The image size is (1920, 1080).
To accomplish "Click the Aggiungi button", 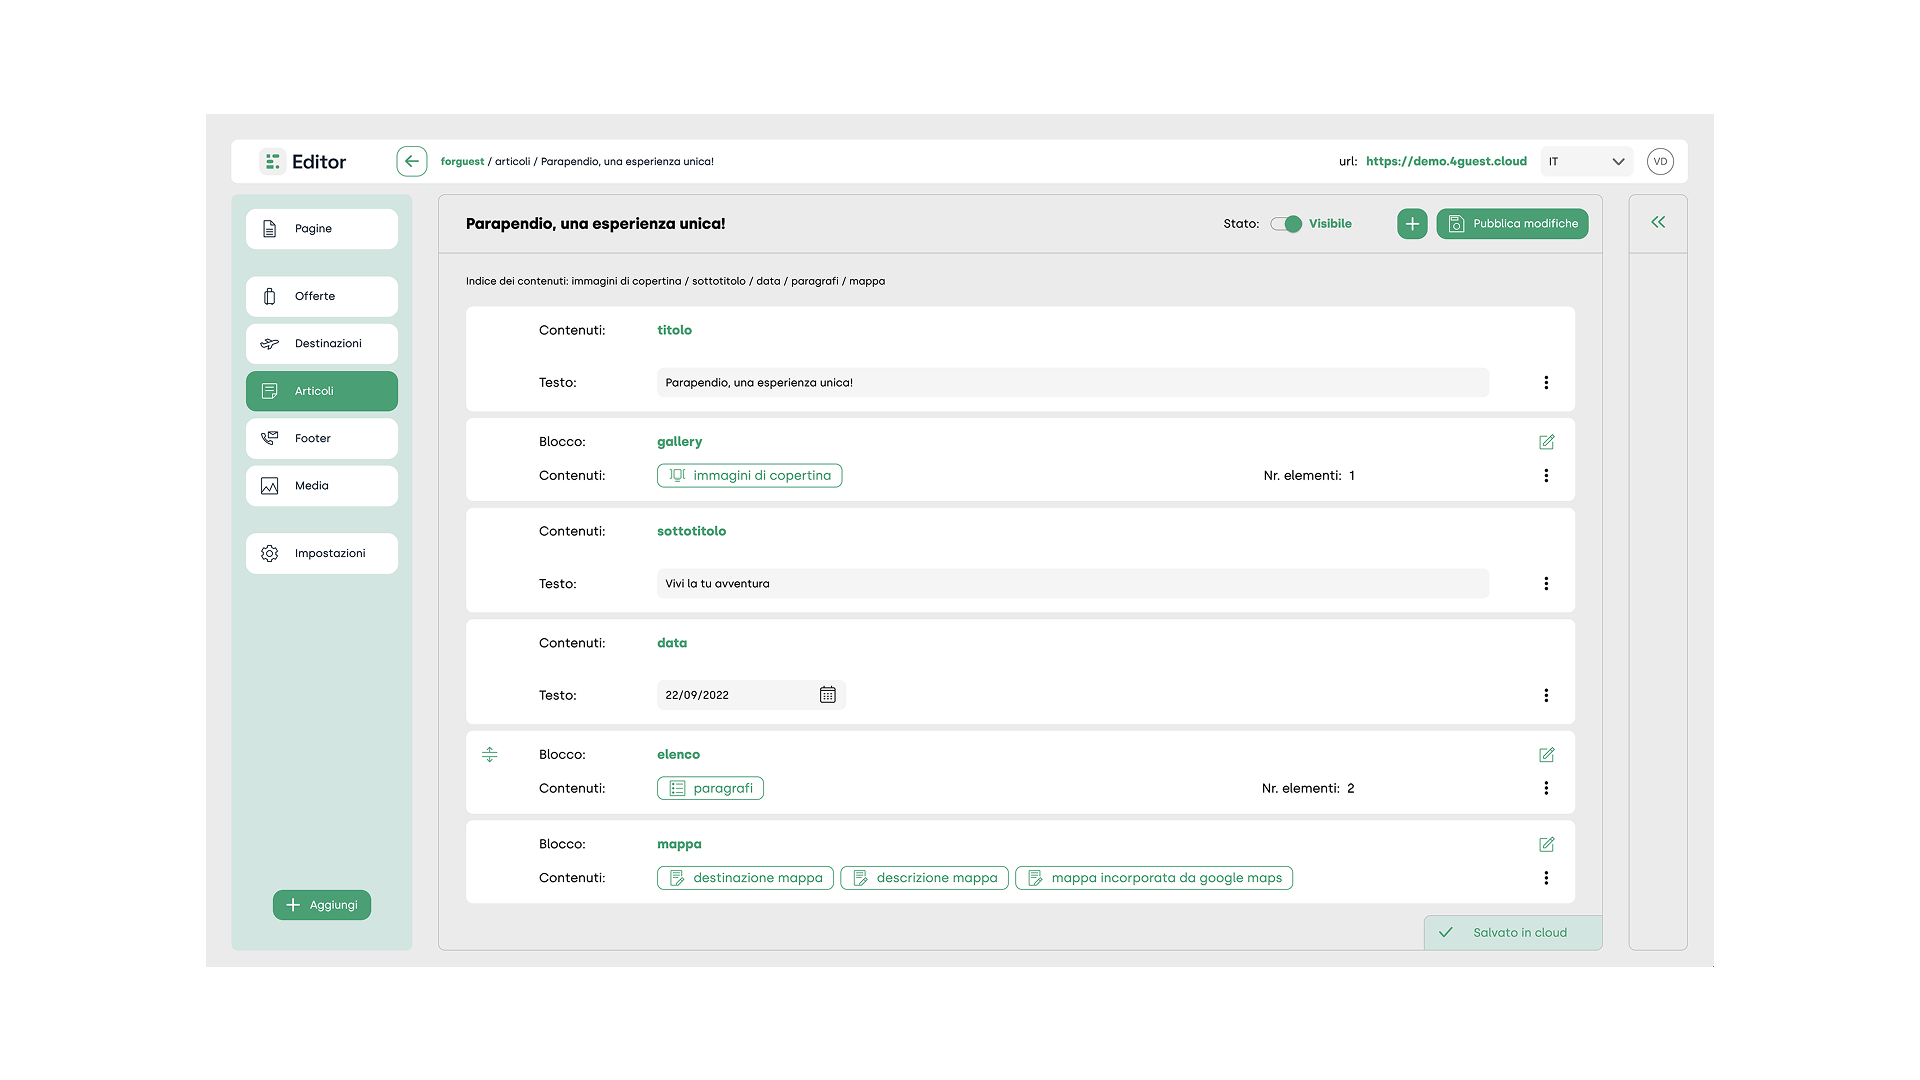I will click(x=322, y=905).
